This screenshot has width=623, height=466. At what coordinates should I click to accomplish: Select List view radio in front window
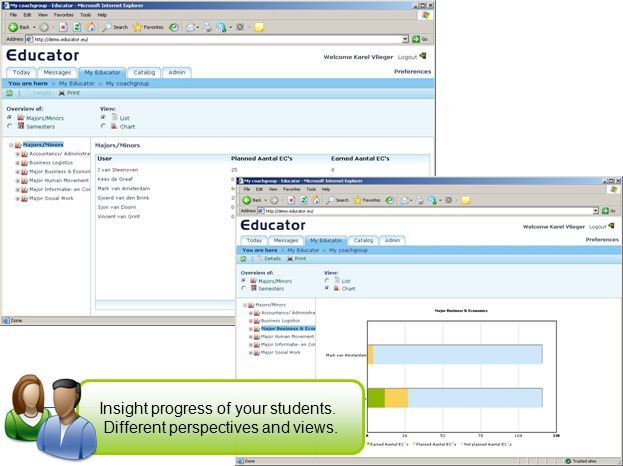coord(327,280)
